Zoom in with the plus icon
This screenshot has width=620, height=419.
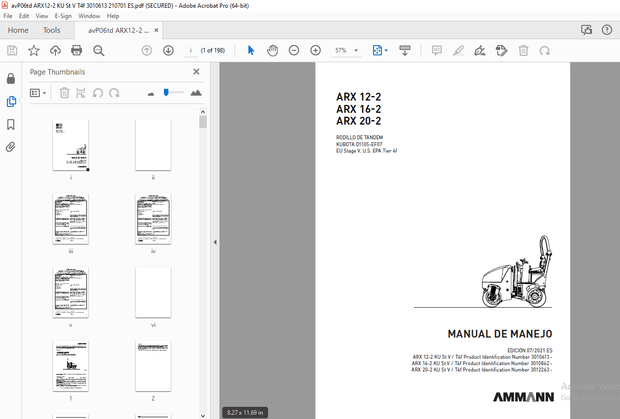pos(316,51)
